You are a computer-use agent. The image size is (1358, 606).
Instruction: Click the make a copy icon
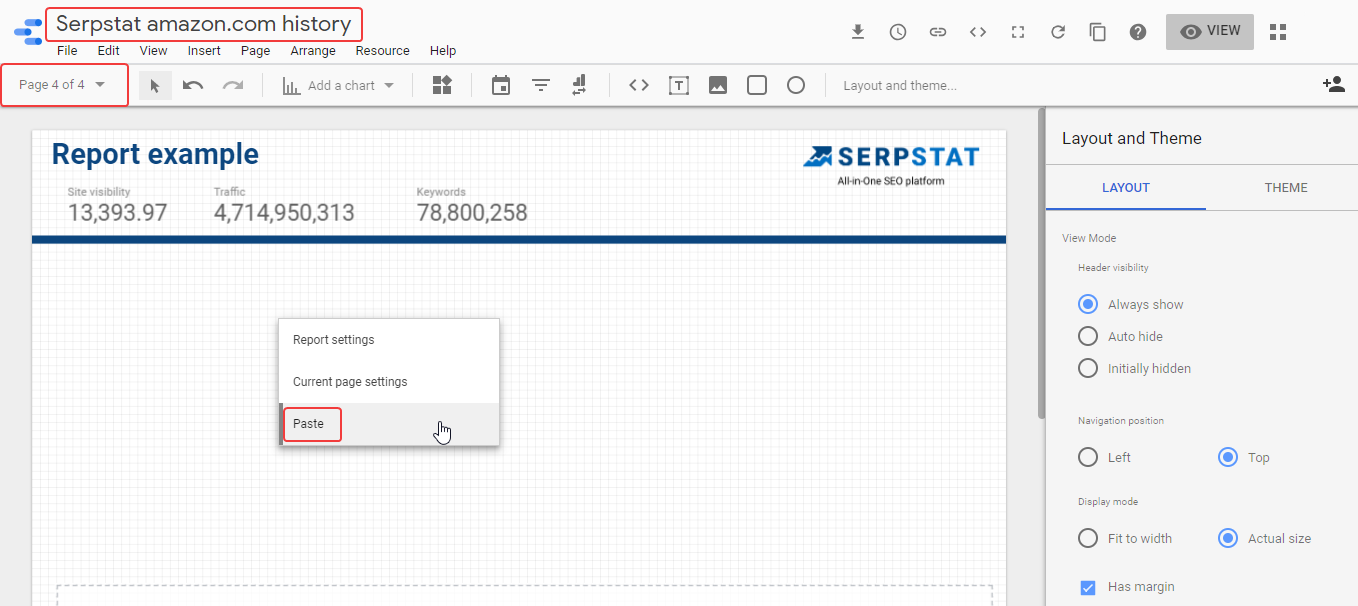(1098, 32)
